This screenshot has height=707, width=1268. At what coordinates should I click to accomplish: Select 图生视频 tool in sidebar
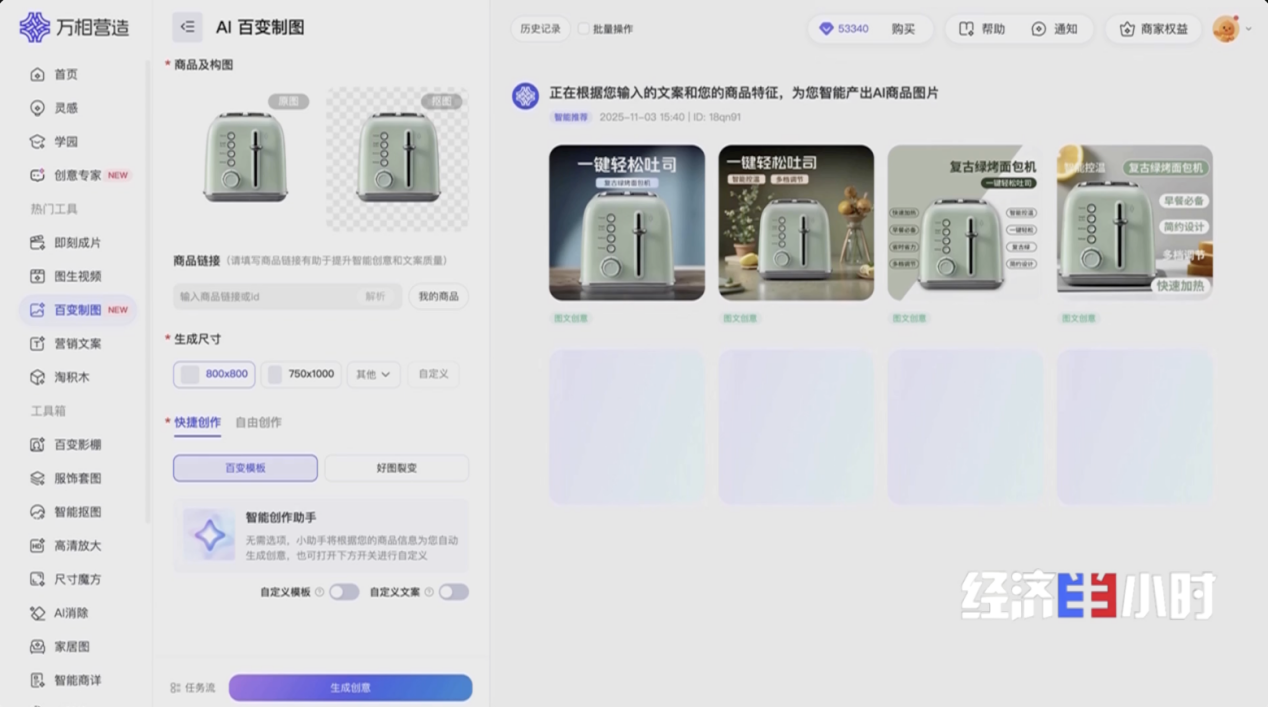pyautogui.click(x=38, y=276)
